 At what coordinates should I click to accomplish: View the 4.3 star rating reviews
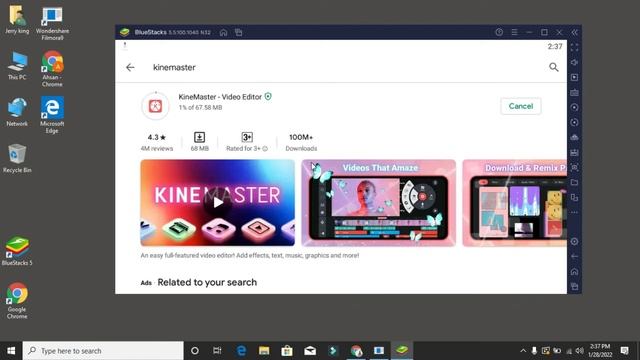157,142
